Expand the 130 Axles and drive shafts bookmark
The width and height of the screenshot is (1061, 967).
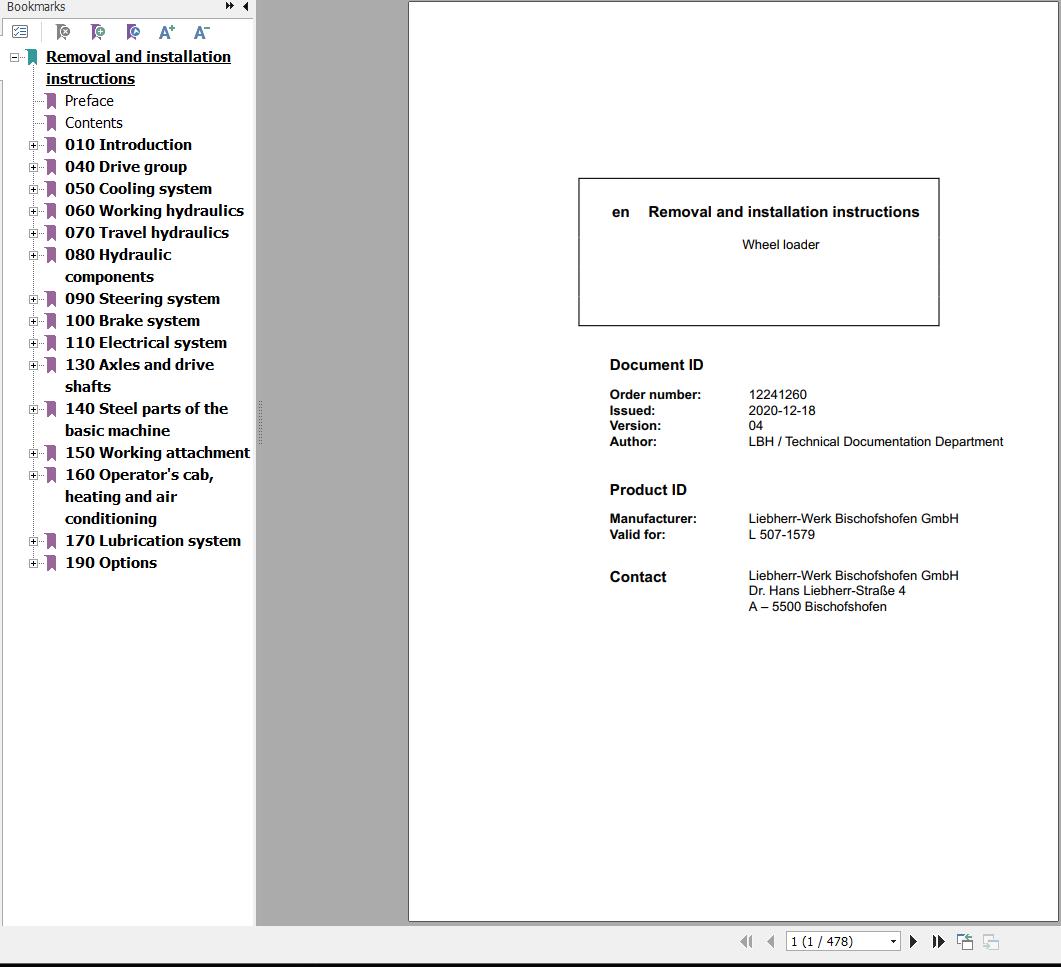[x=33, y=365]
